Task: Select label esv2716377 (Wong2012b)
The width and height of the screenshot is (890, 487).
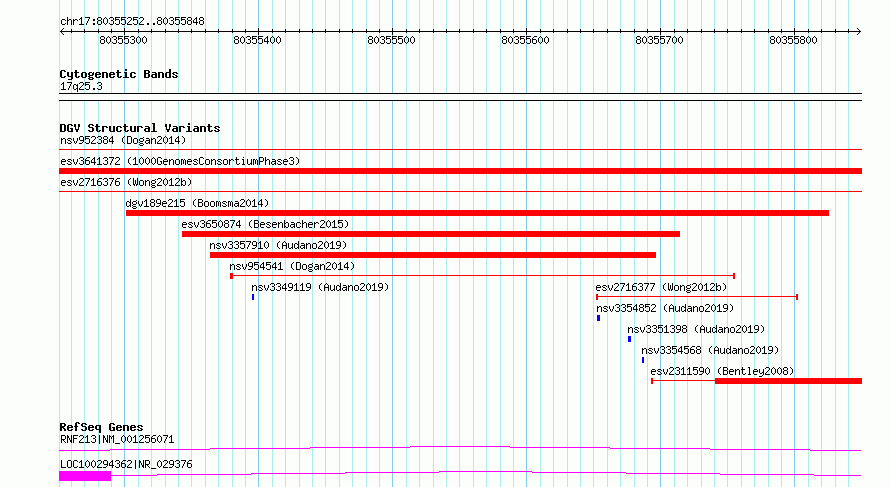Action: point(661,287)
